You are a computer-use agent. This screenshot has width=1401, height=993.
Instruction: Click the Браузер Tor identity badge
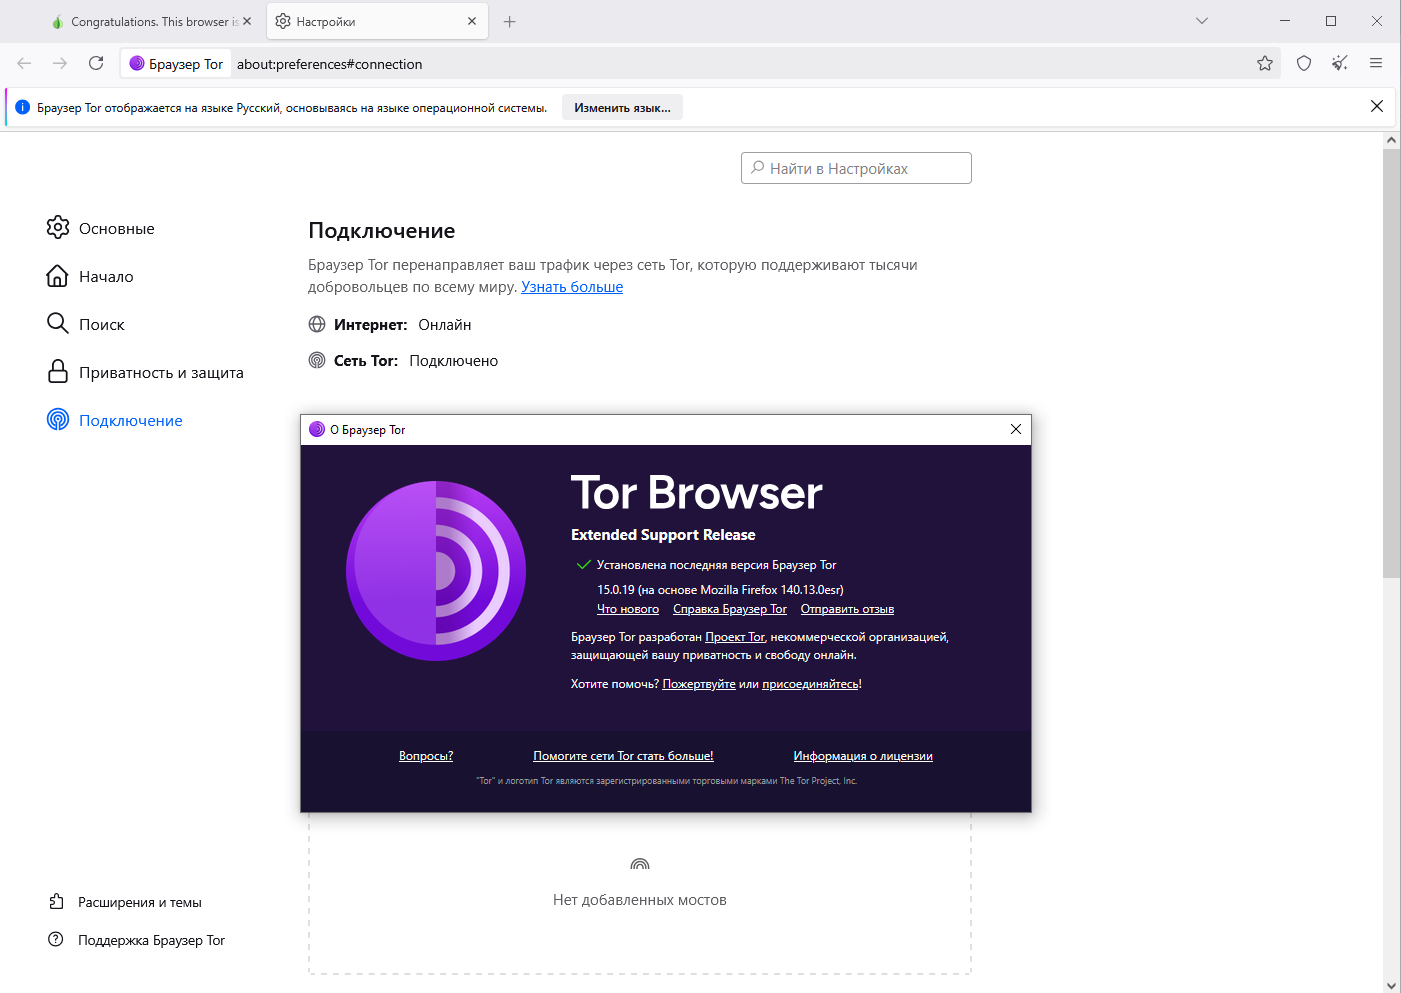point(176,64)
